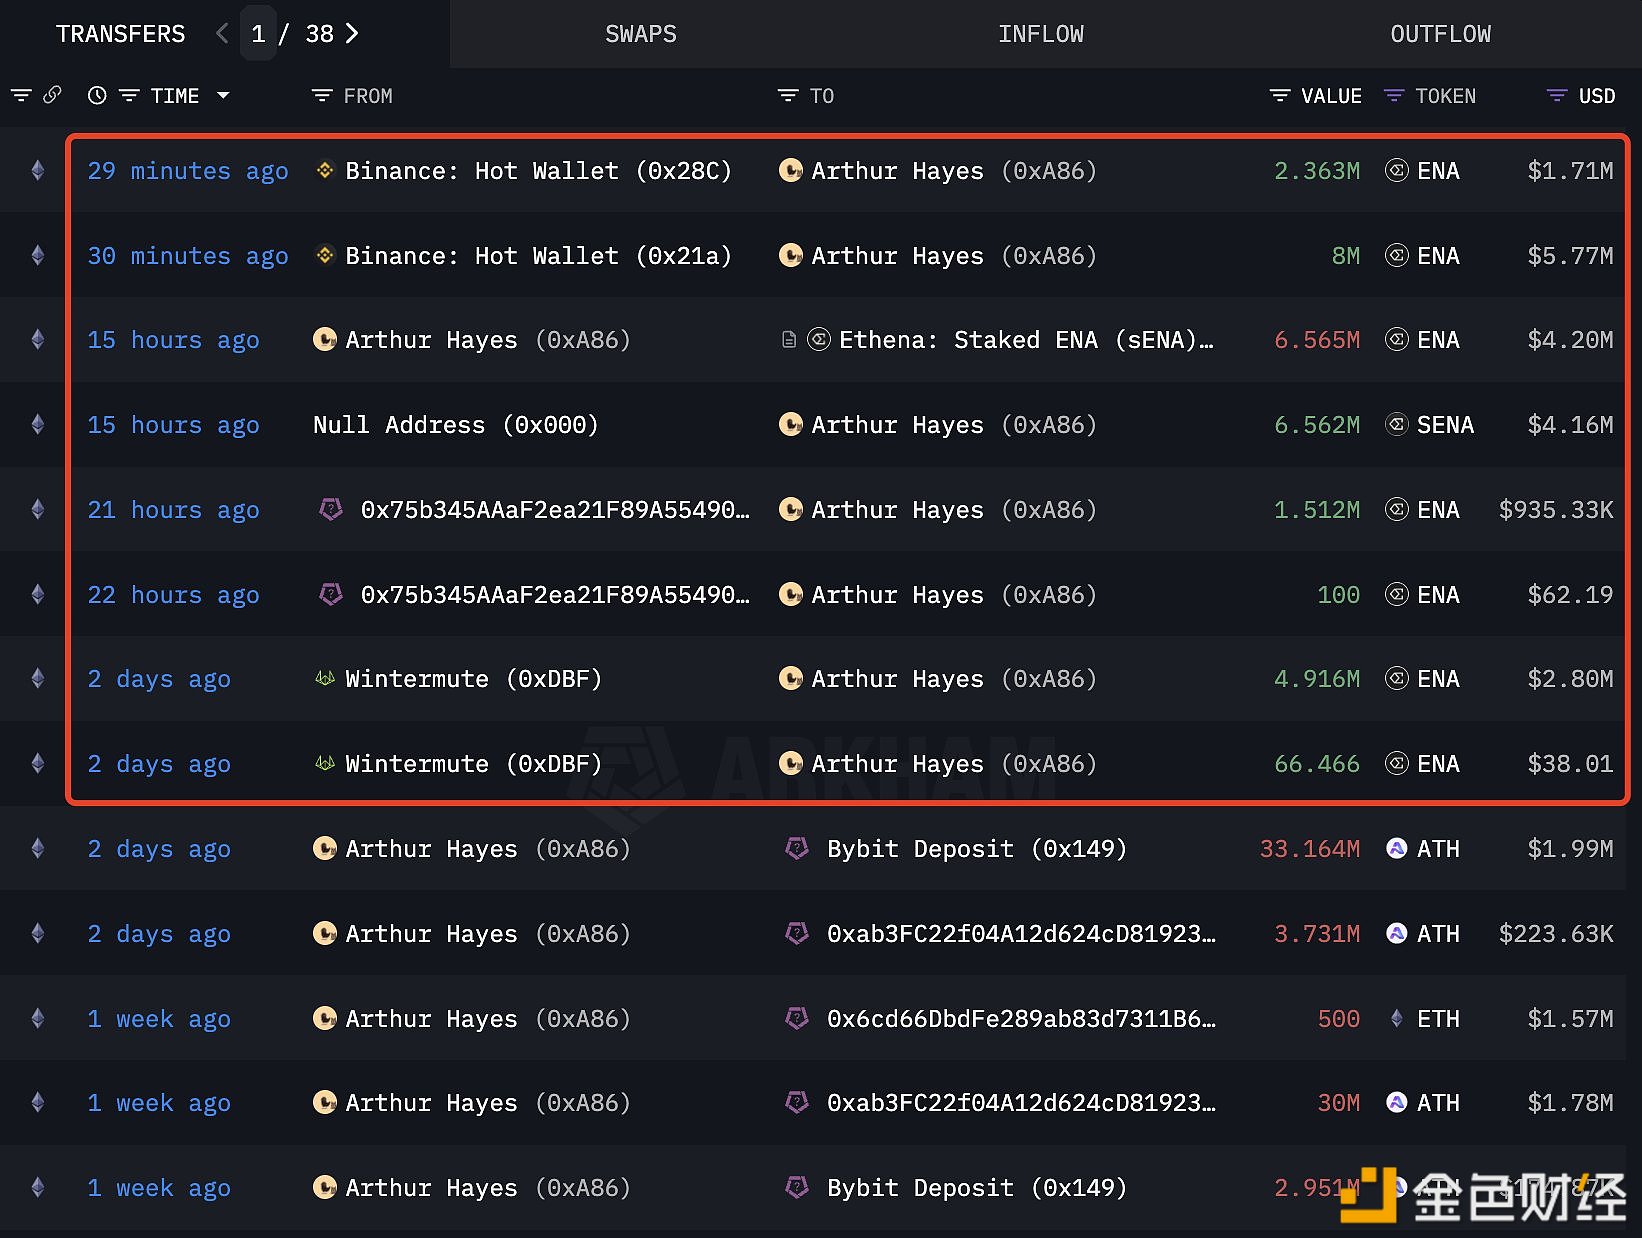Click the 30M ATH value
The width and height of the screenshot is (1642, 1238).
click(1338, 1103)
